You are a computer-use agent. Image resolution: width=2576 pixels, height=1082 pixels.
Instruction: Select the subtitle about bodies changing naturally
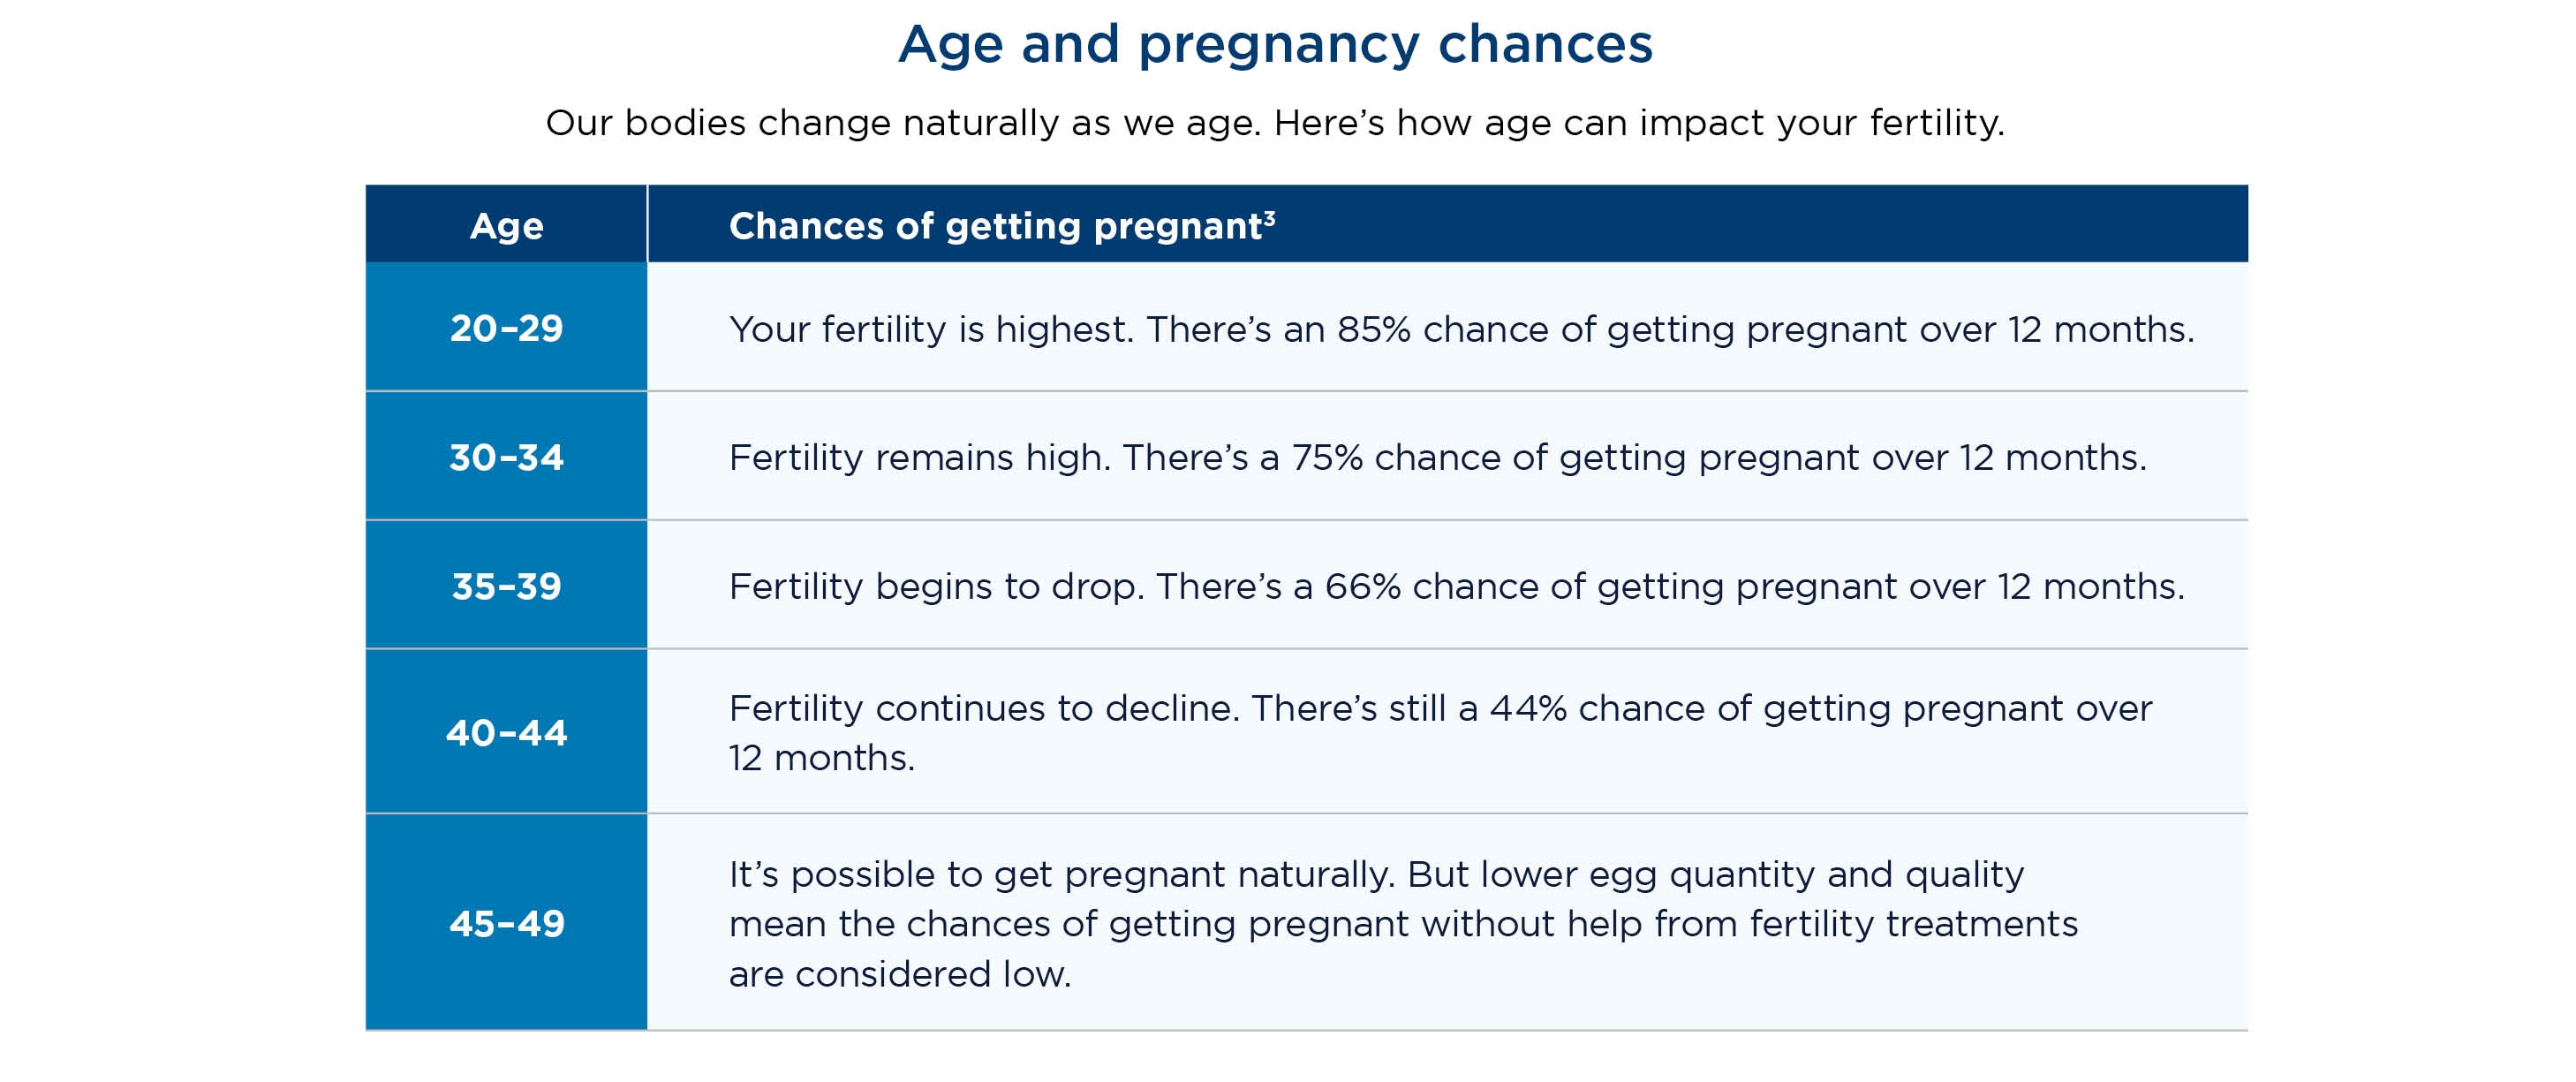coord(1275,123)
